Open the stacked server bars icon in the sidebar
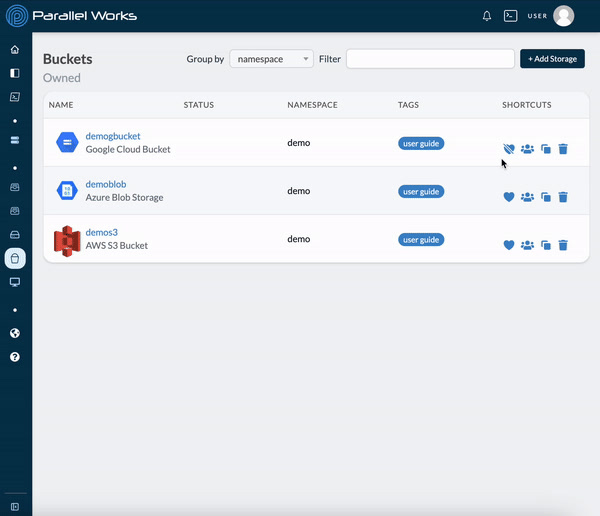The image size is (600, 516). coord(15,140)
